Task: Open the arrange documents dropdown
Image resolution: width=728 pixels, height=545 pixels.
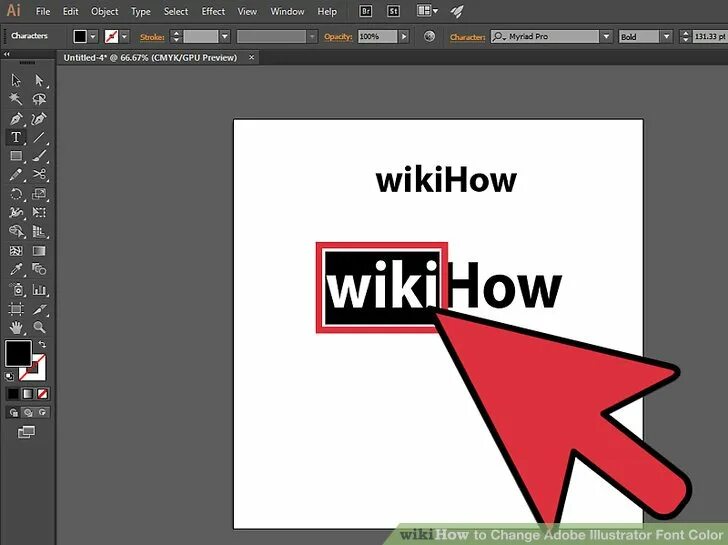Action: click(x=427, y=11)
